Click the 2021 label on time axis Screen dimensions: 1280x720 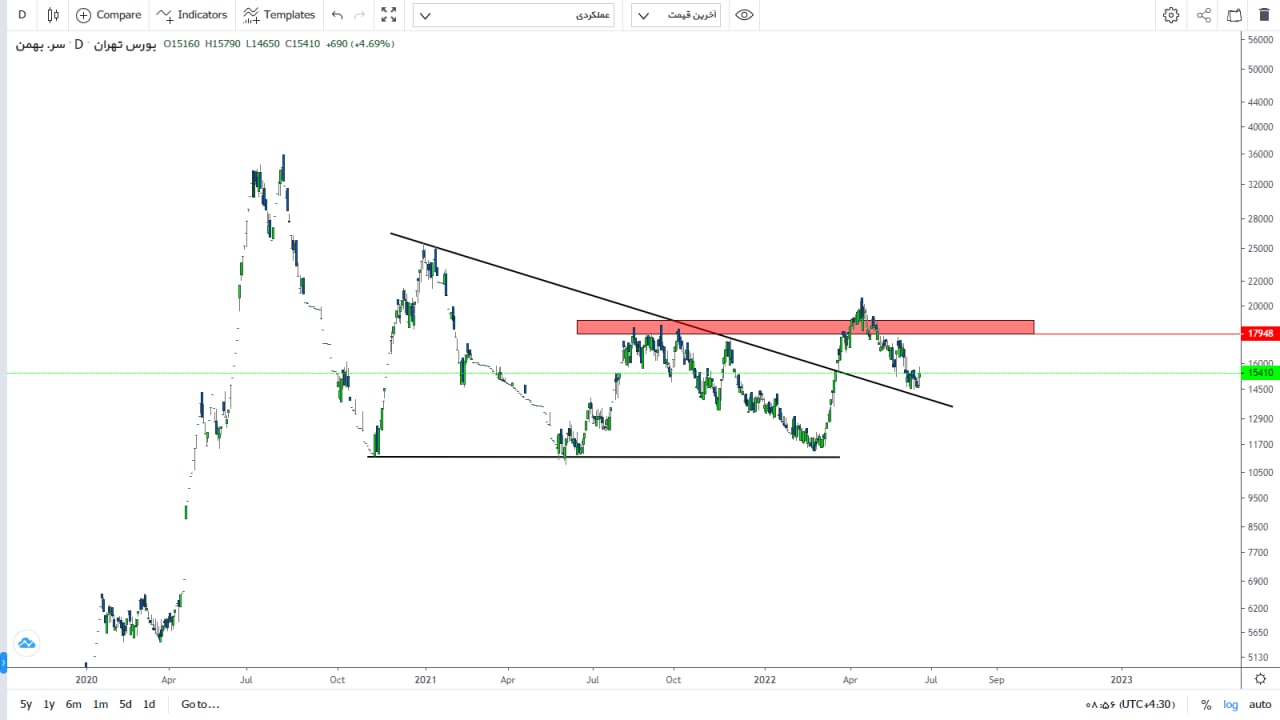427,679
